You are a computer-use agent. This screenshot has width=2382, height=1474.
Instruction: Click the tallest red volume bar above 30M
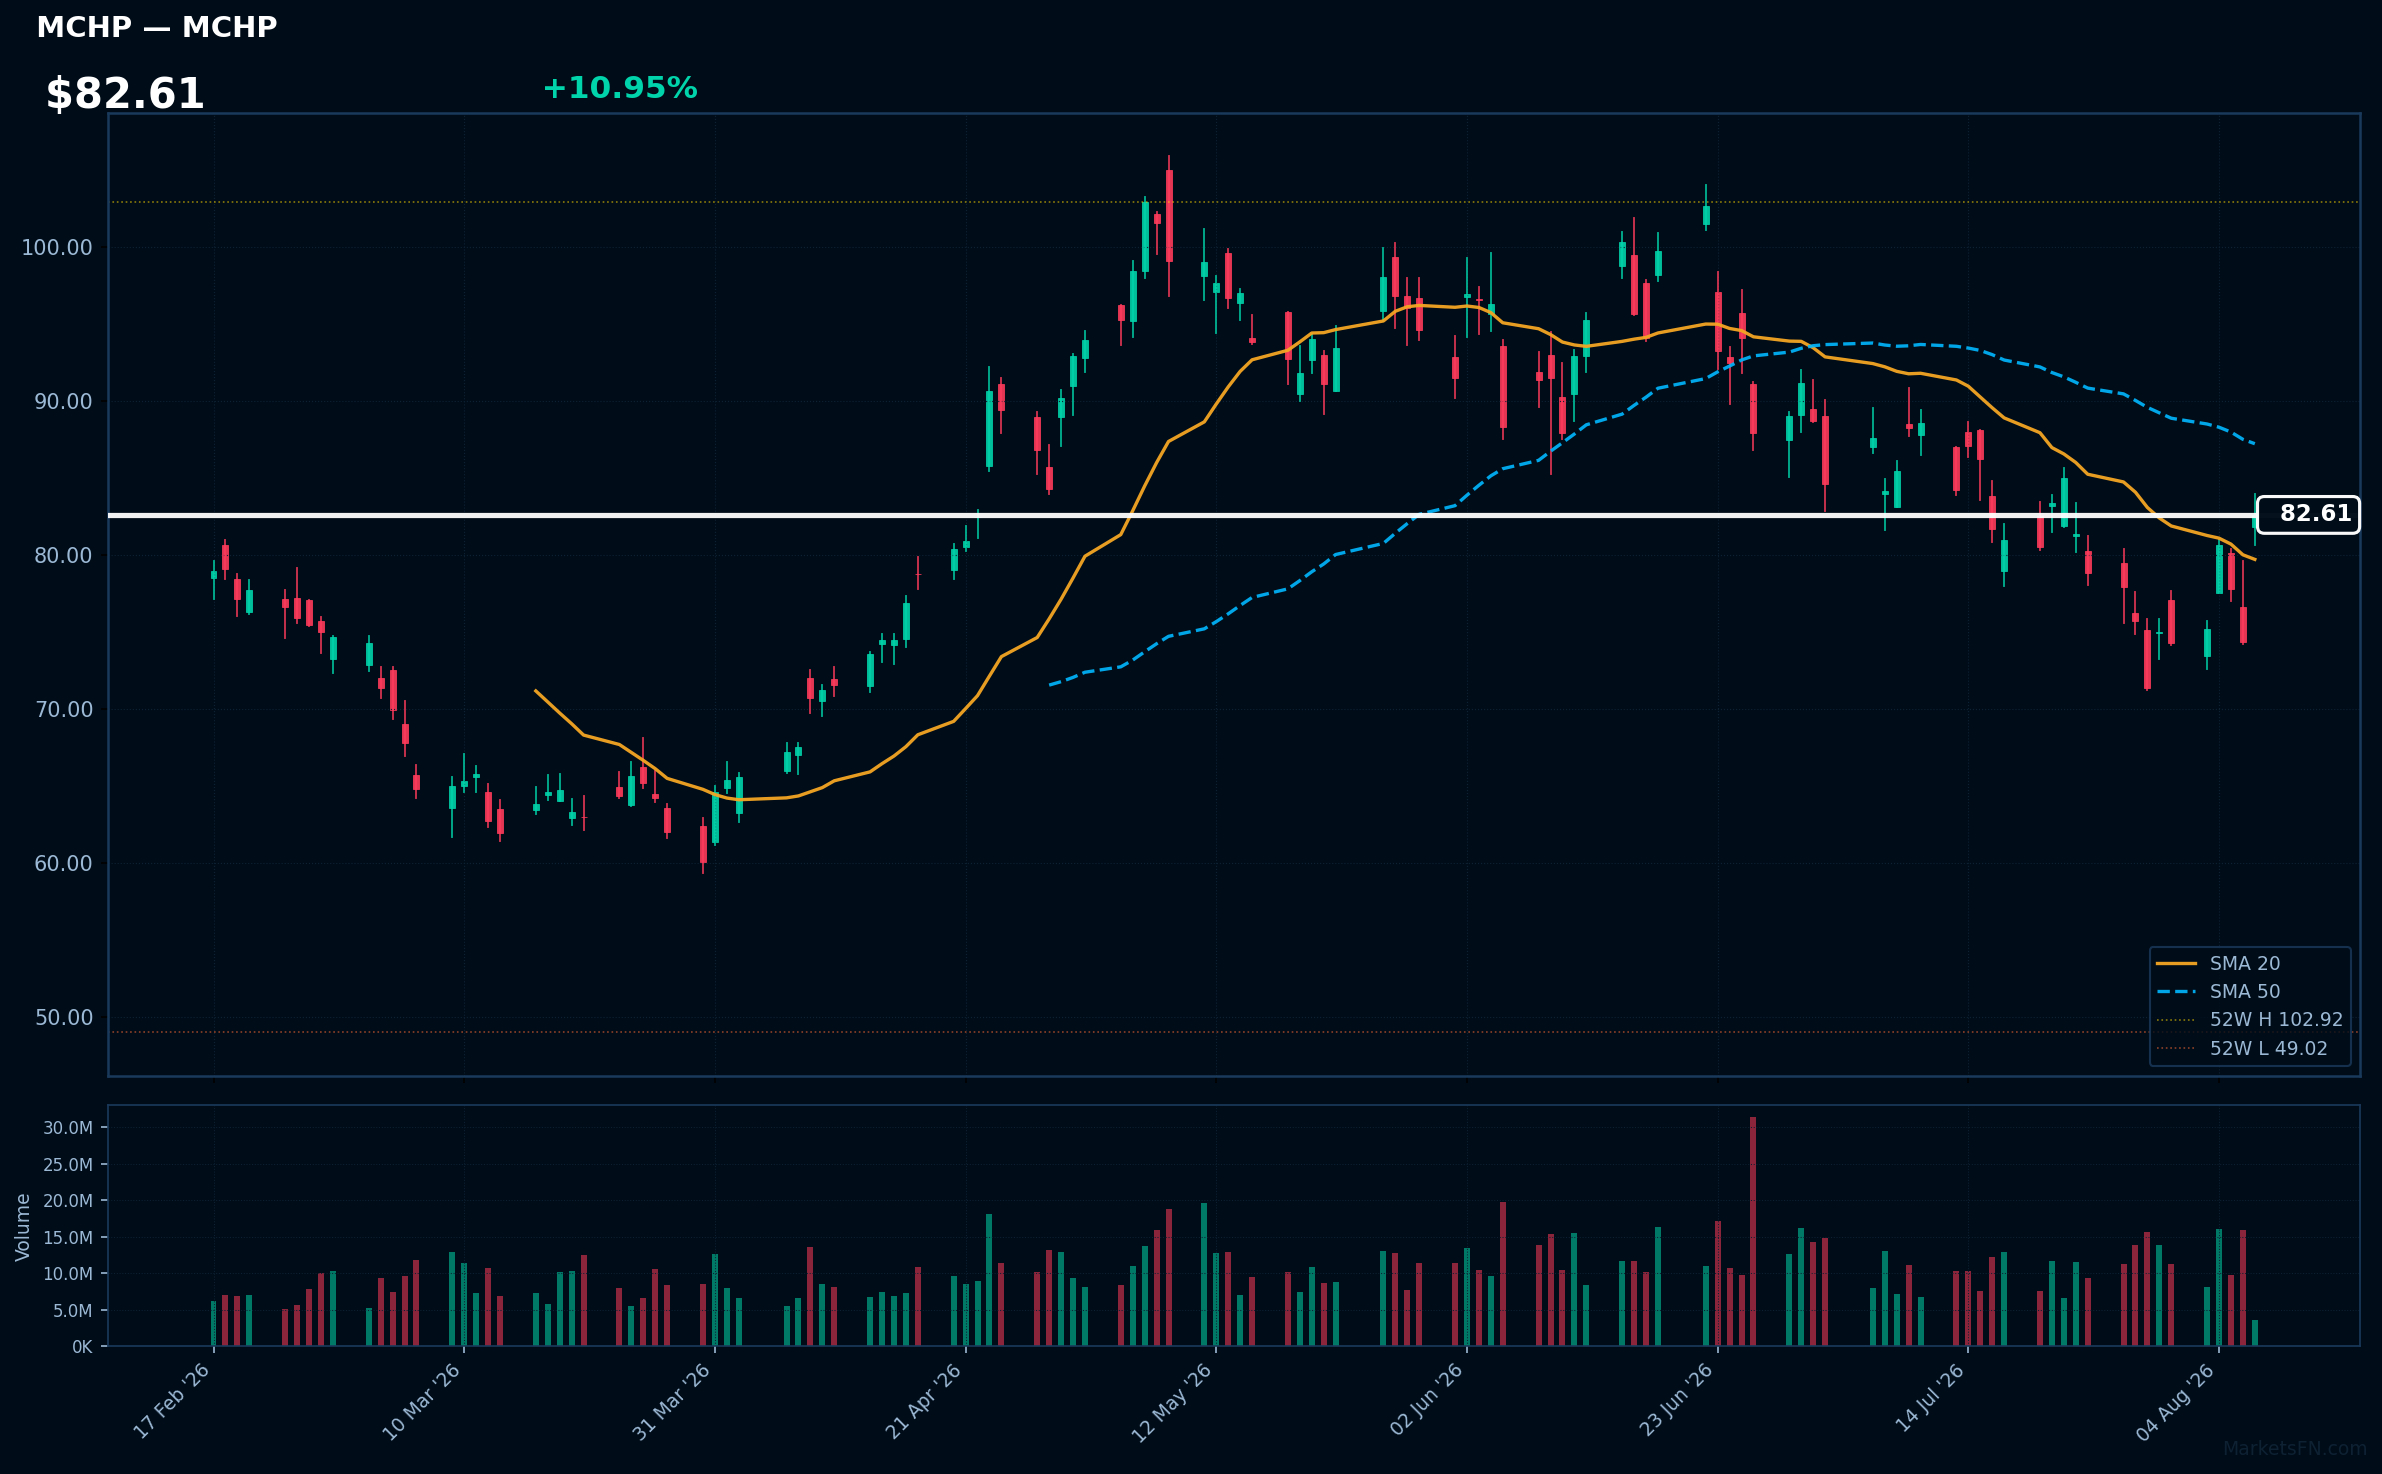tap(1753, 1231)
